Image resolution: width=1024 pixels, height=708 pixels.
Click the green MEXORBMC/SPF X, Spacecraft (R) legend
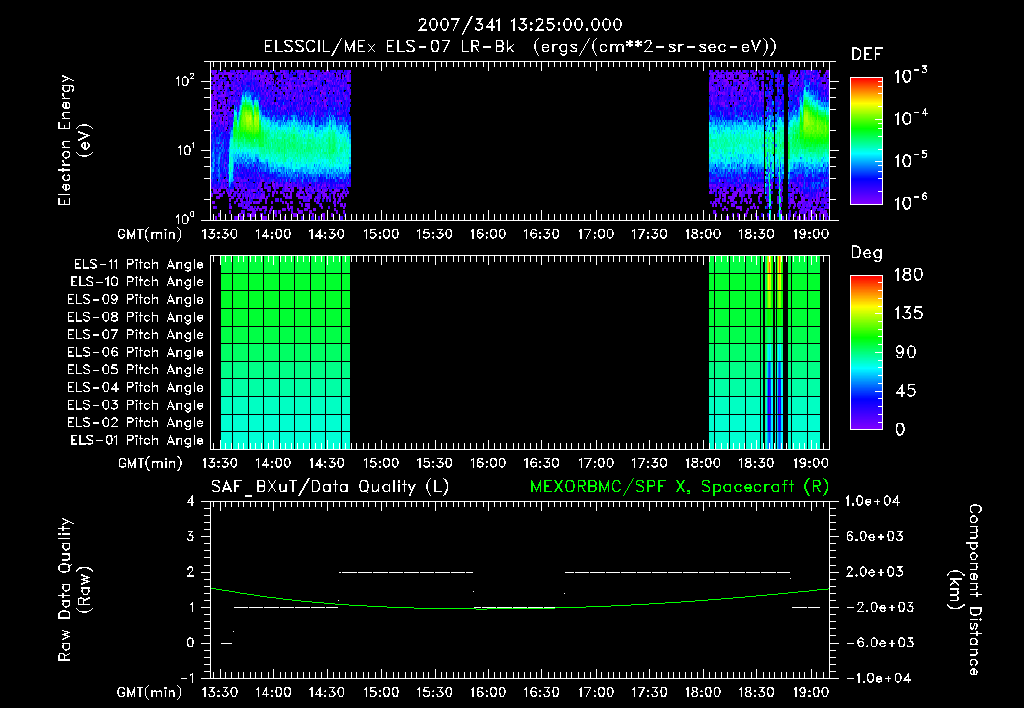click(x=679, y=487)
